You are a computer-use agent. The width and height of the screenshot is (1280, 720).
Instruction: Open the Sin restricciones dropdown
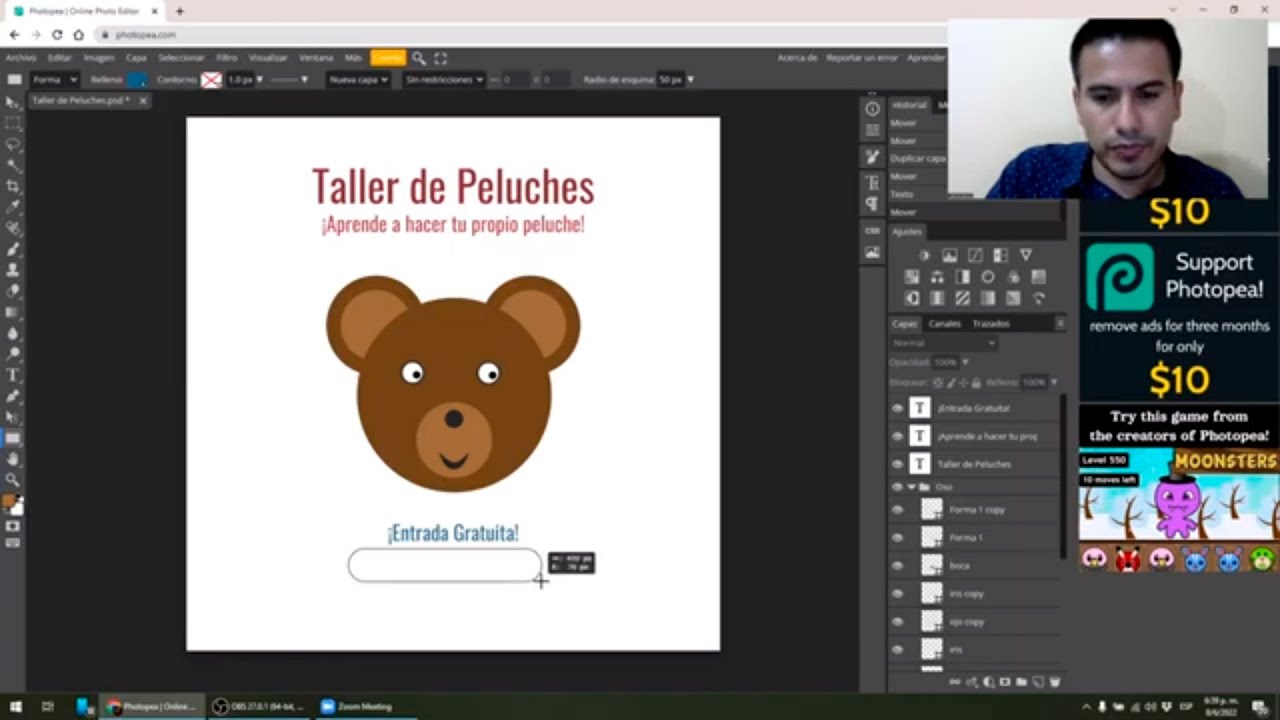tap(444, 79)
